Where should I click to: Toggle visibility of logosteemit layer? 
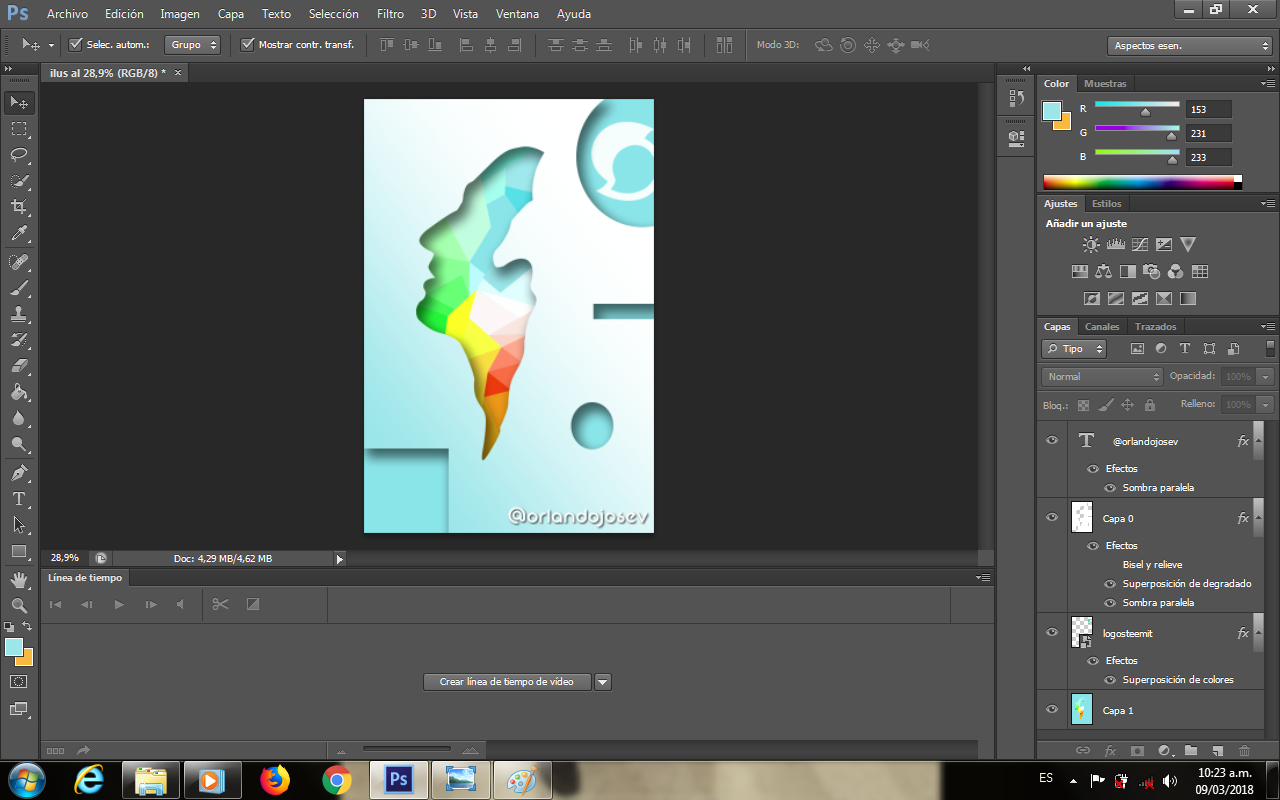click(x=1052, y=632)
